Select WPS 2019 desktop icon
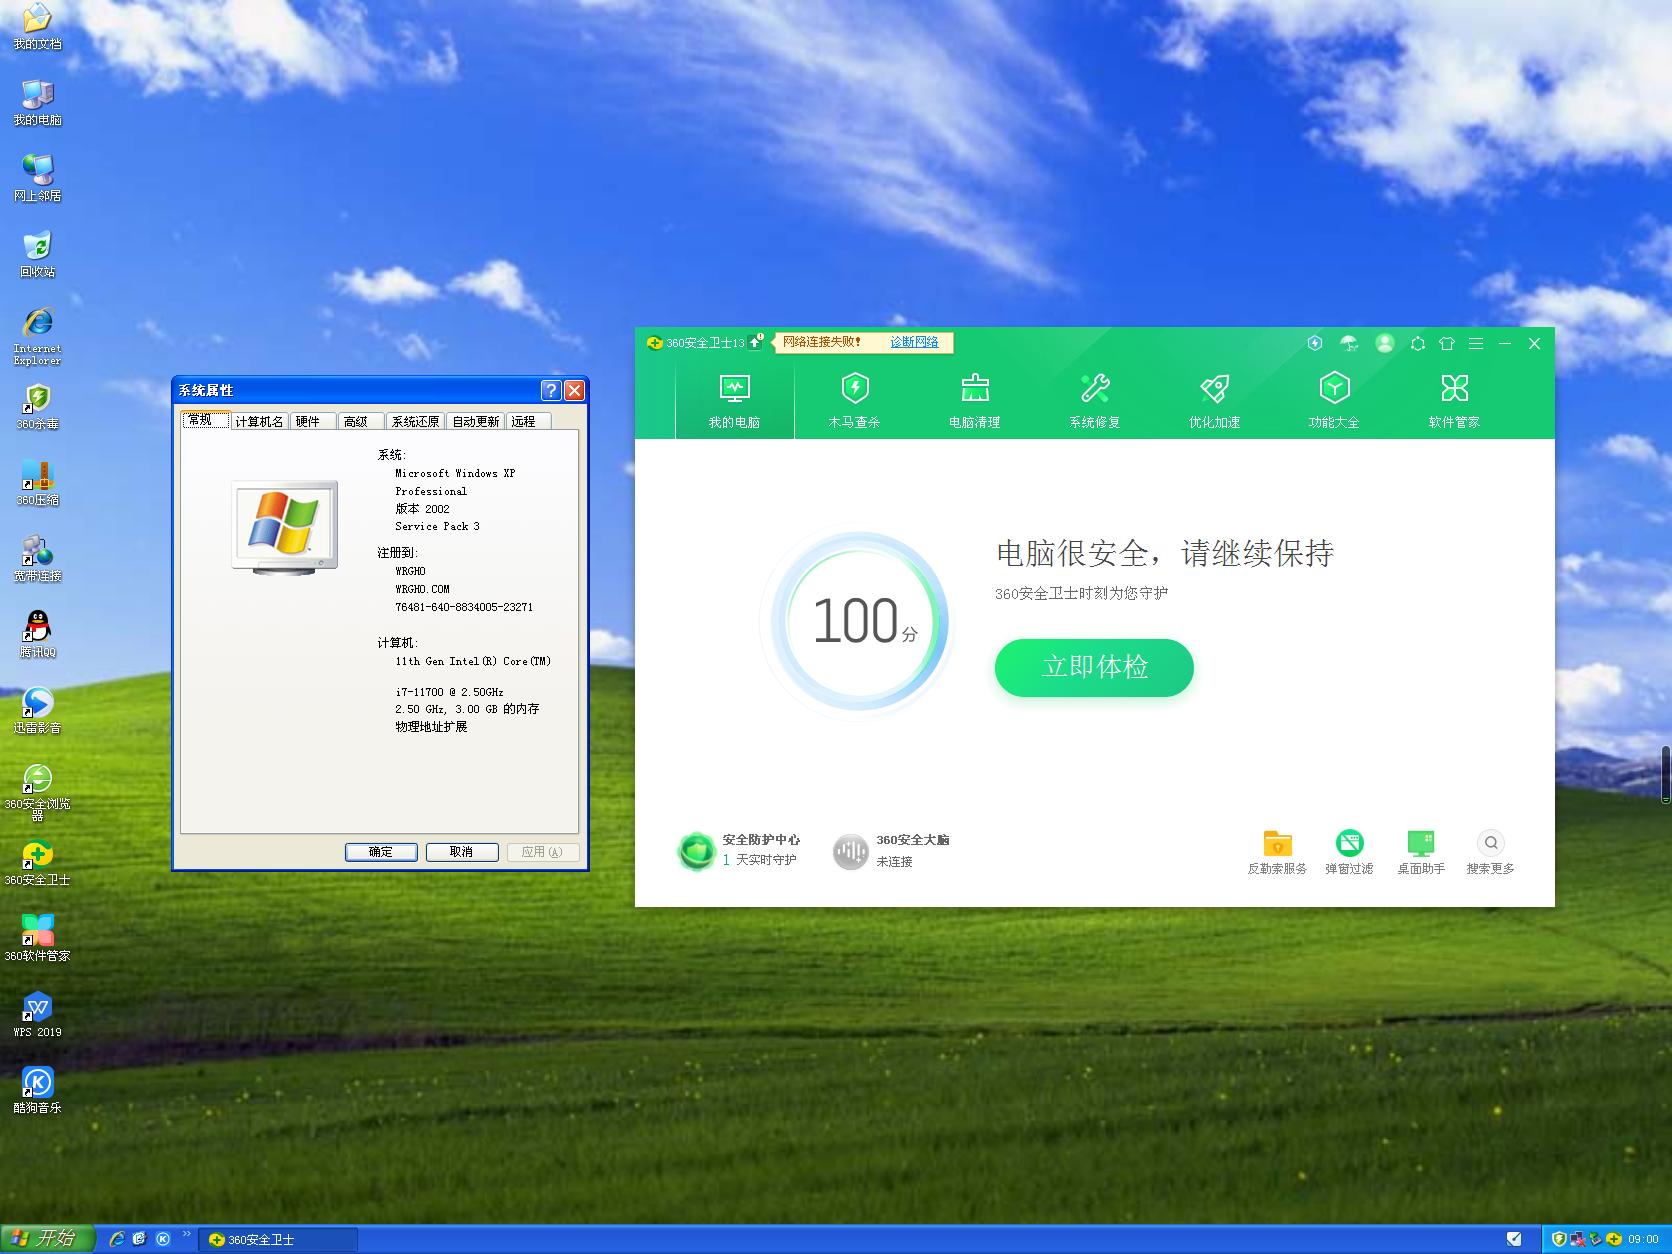This screenshot has height=1254, width=1672. pos(38,1015)
